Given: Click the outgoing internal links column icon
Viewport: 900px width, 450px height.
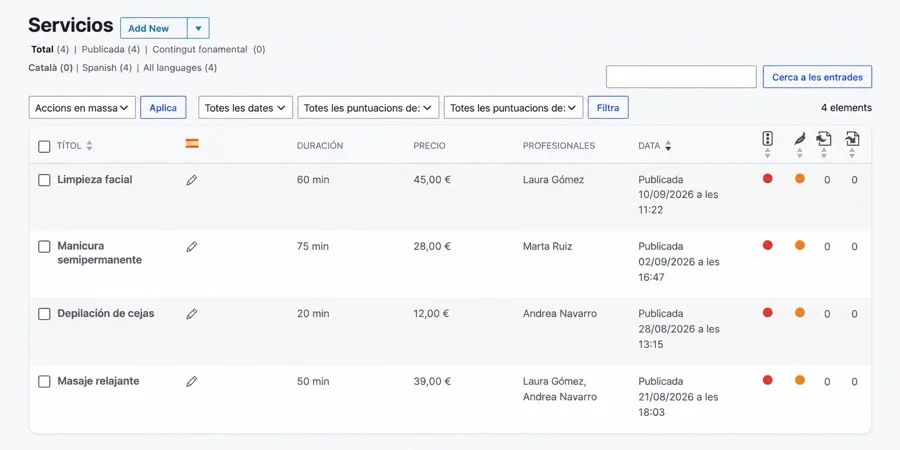Looking at the screenshot, I should [x=824, y=138].
